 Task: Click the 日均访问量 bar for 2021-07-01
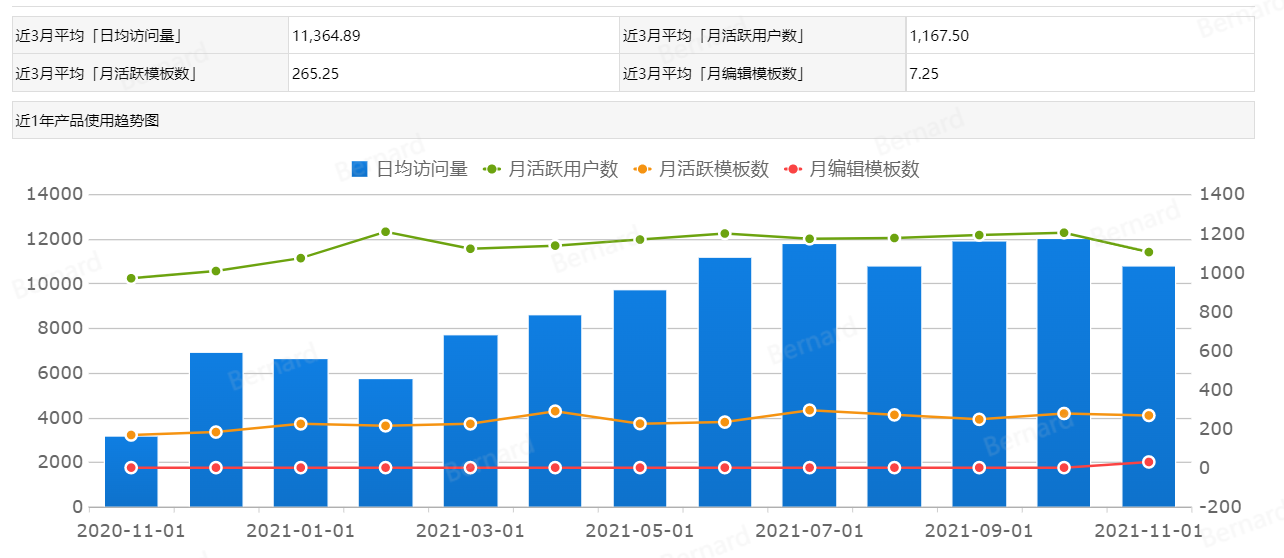pos(809,375)
